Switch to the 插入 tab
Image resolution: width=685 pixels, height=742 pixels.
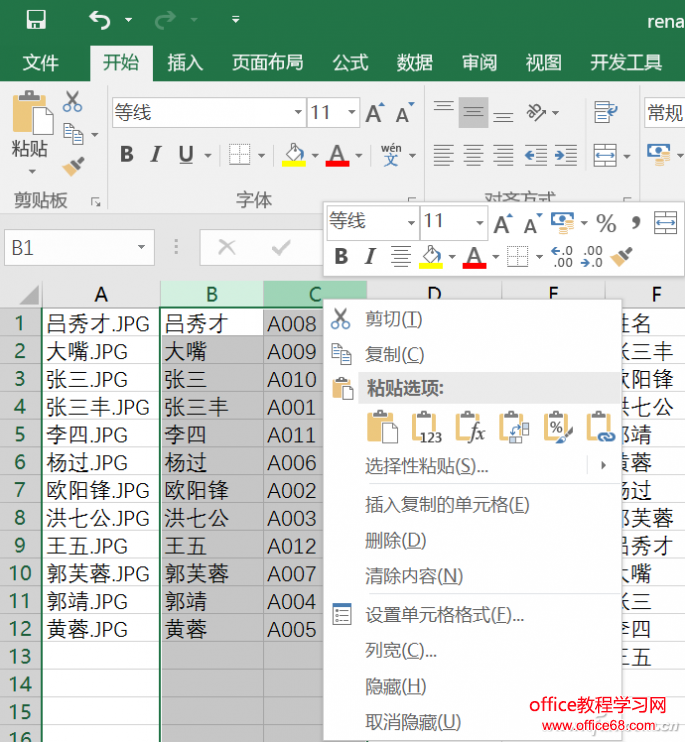[185, 62]
